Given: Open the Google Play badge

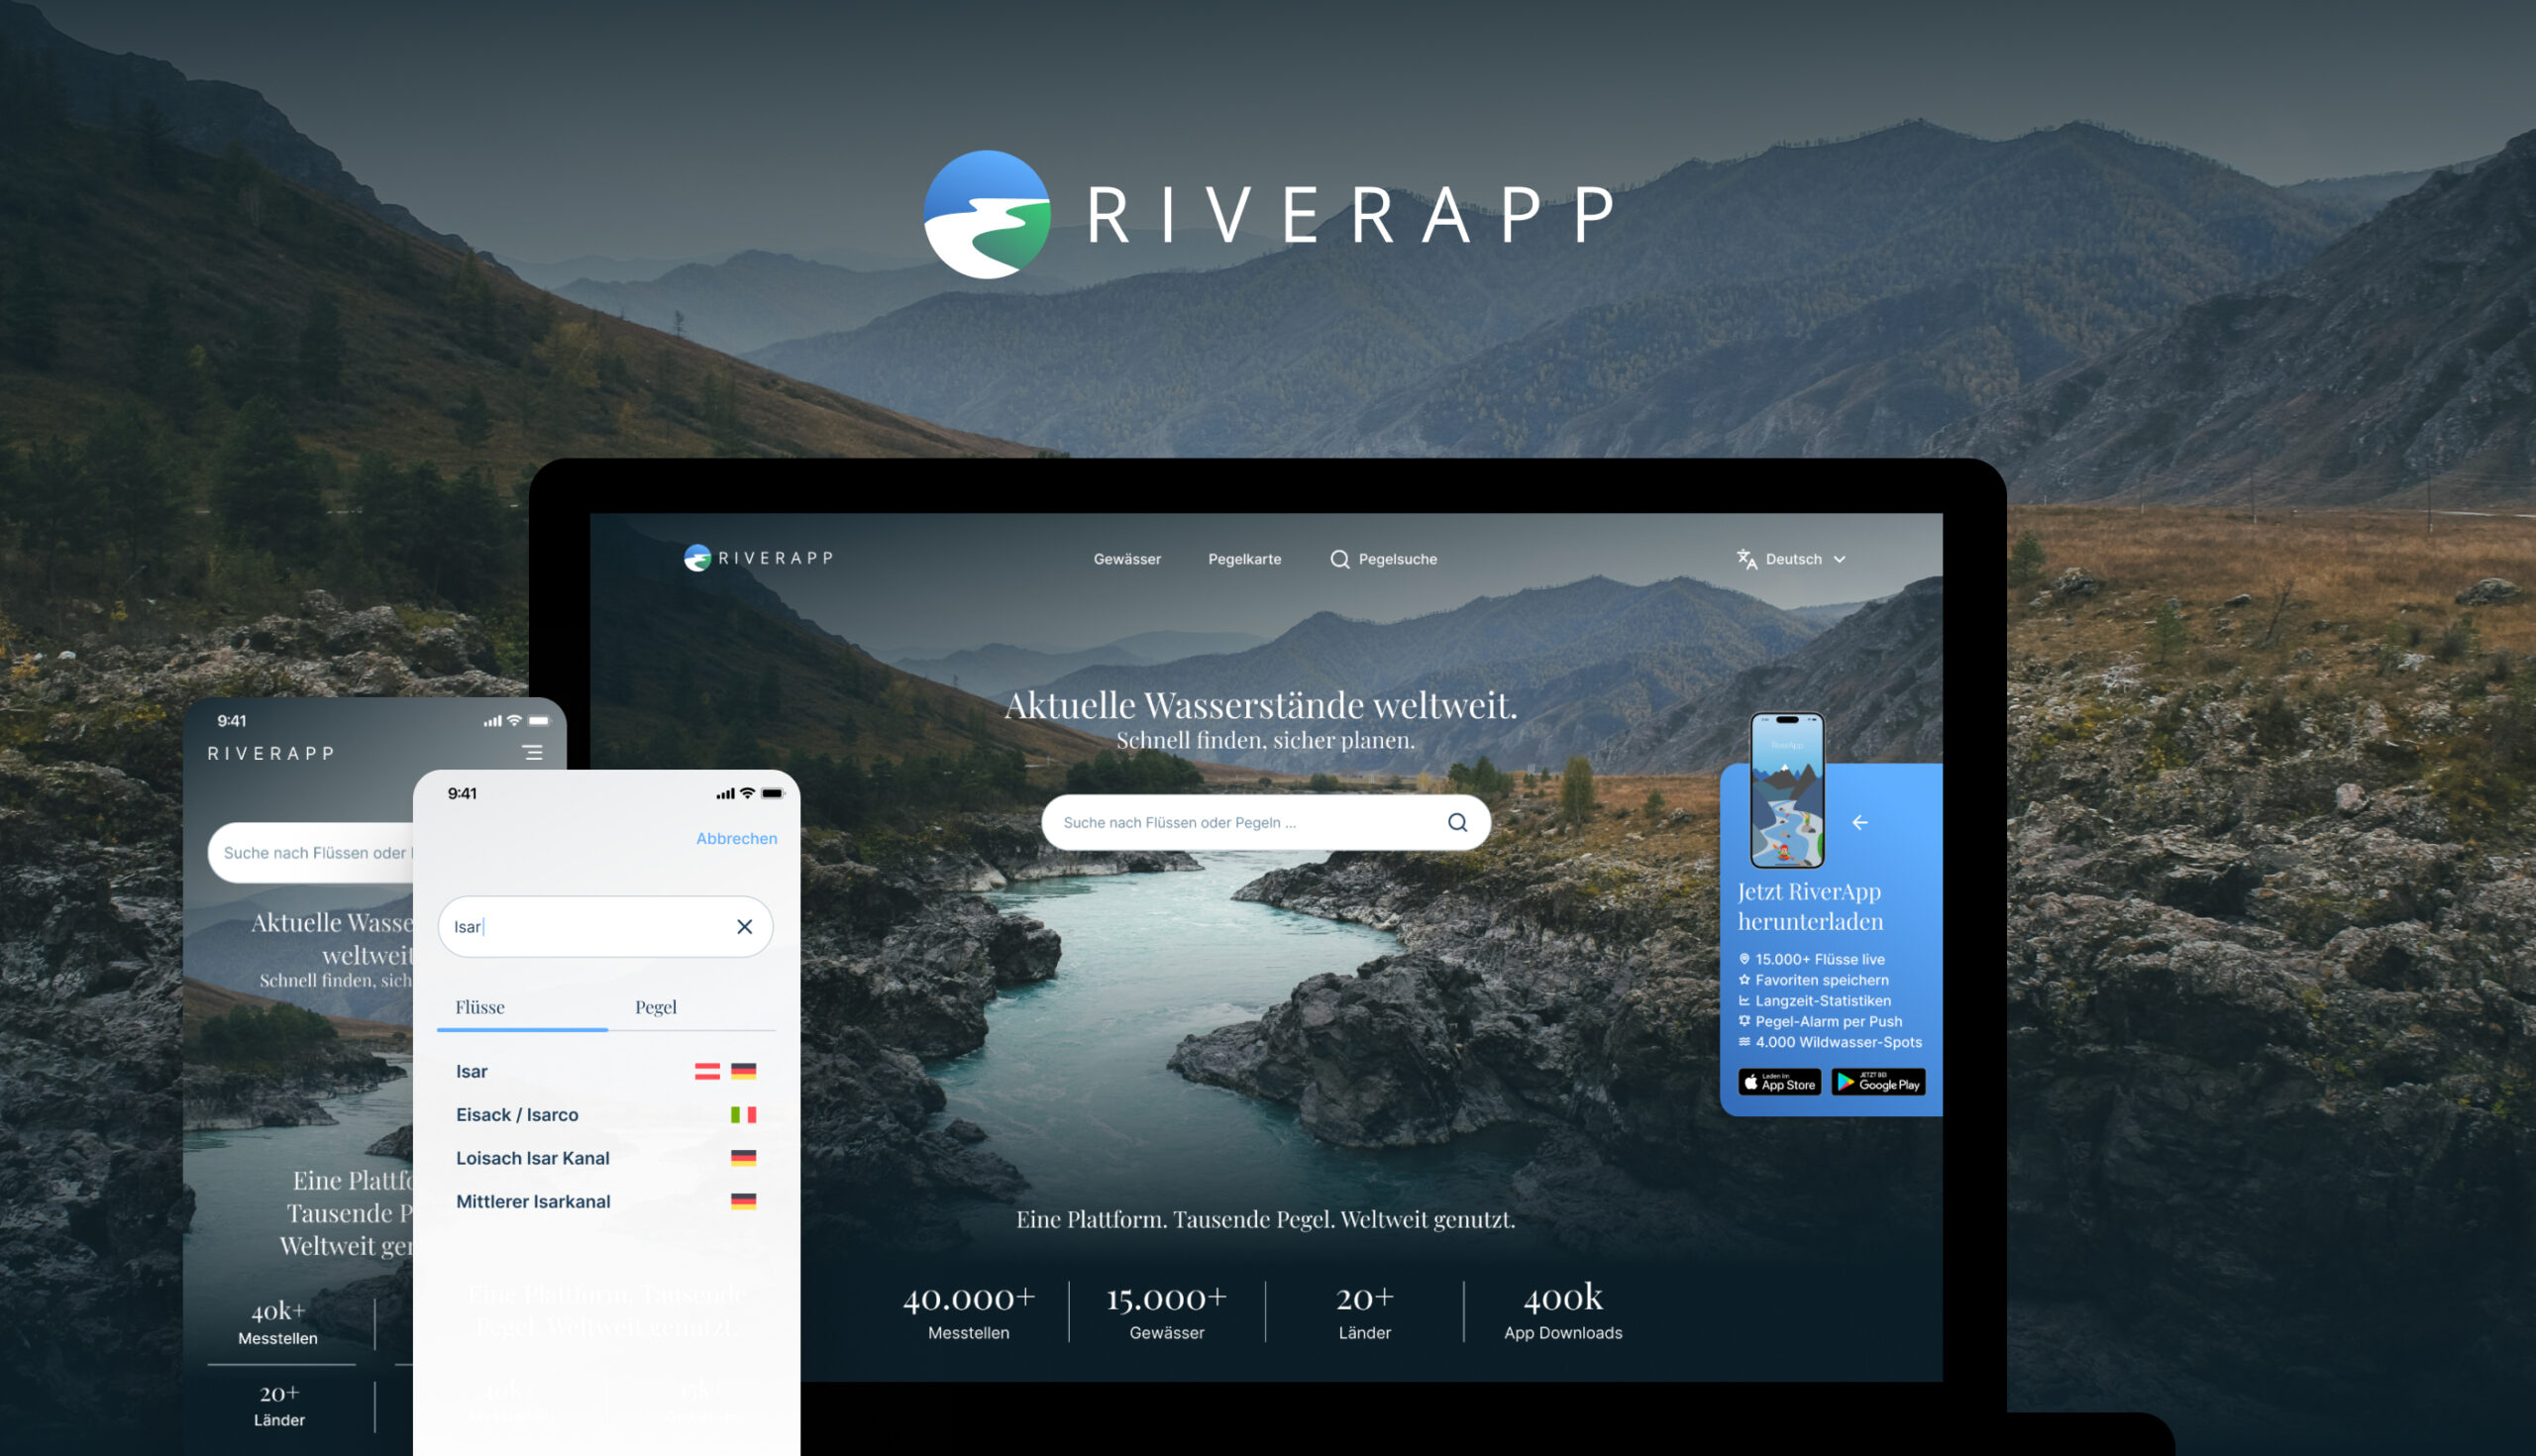Looking at the screenshot, I should (1878, 1083).
